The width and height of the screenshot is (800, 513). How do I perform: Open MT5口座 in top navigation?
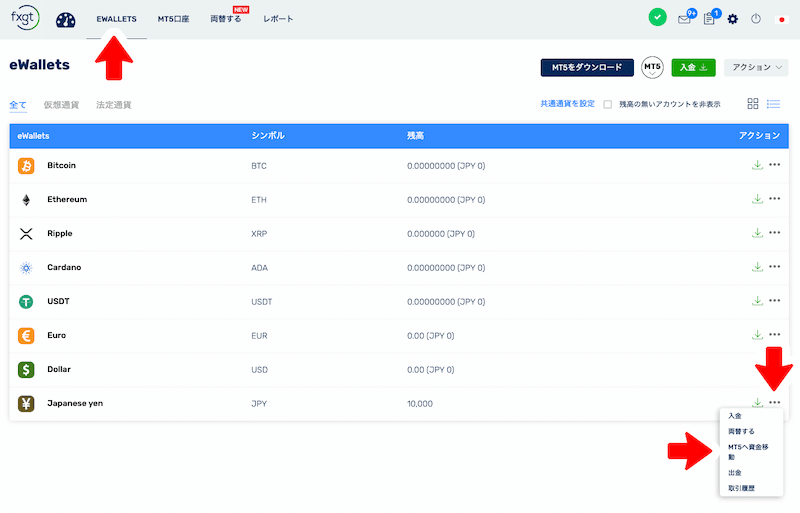(173, 19)
